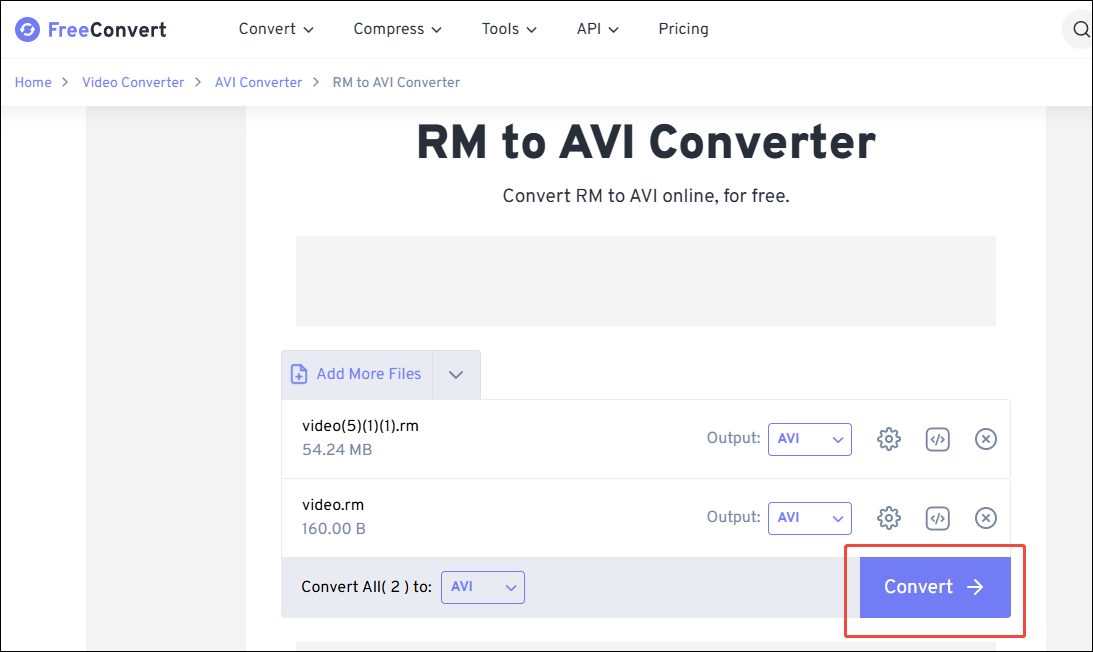
Task: Open output format dropdown for video.rm
Action: point(810,518)
